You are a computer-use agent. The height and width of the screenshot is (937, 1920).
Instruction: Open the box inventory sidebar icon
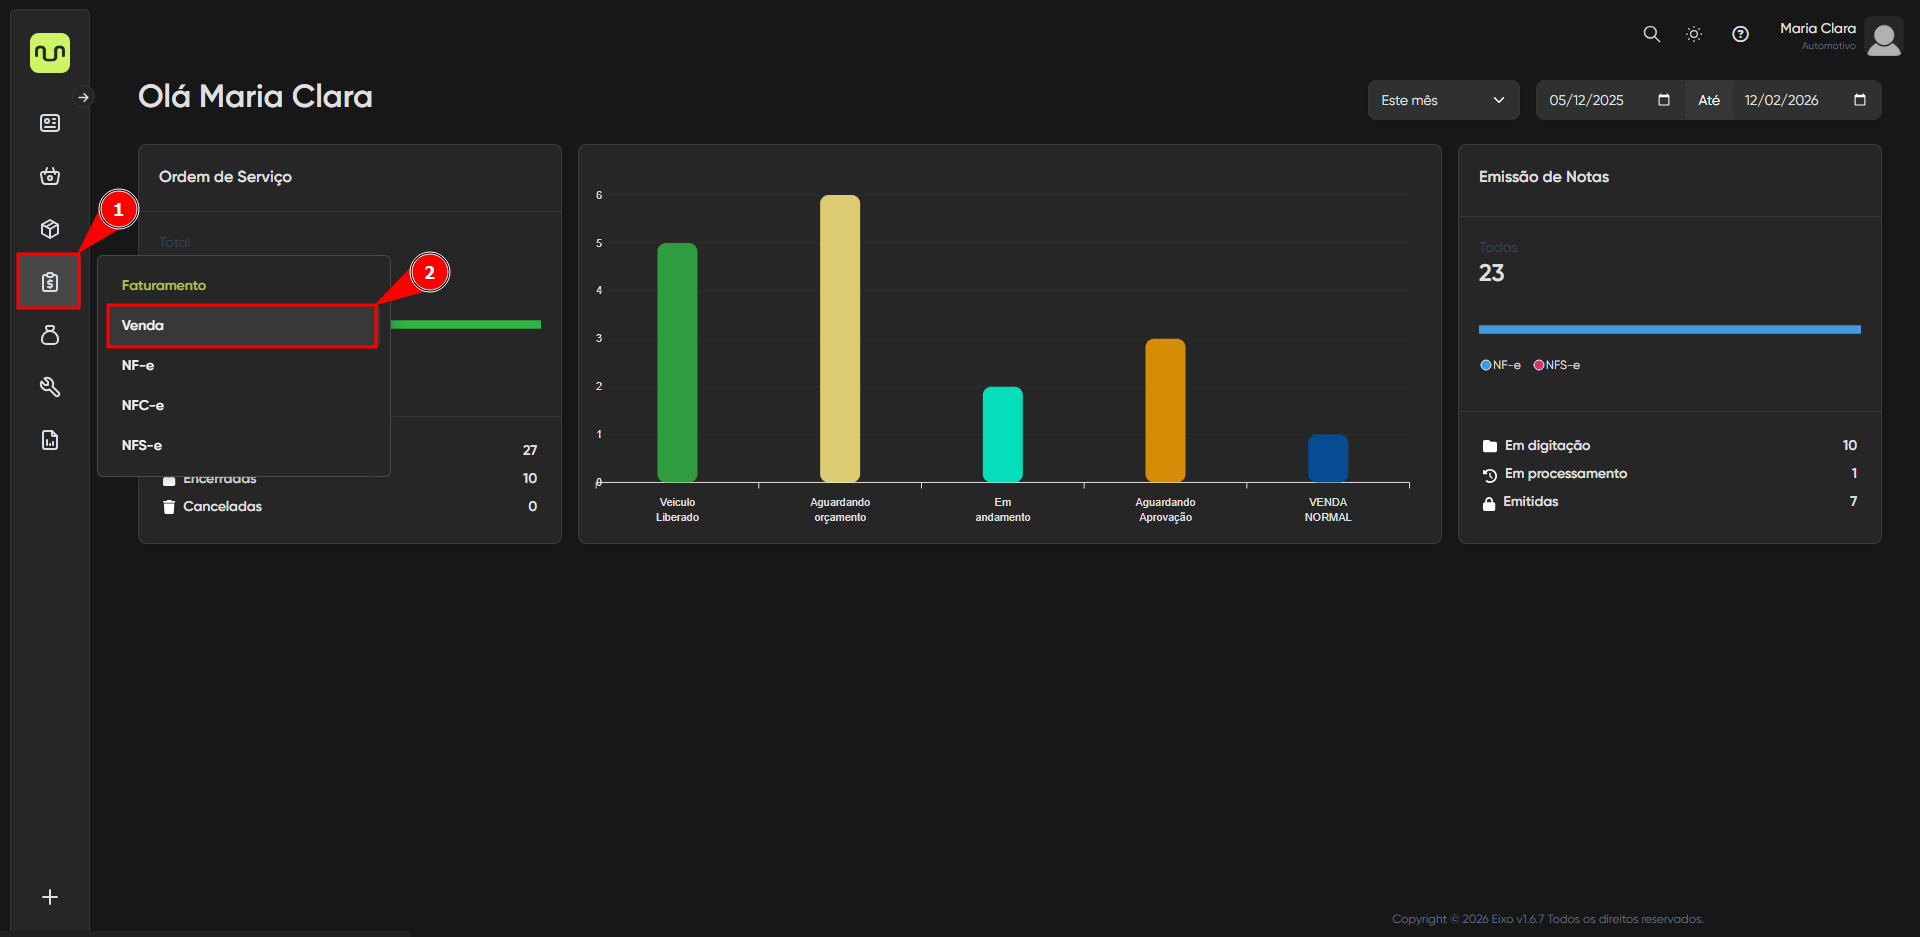49,229
